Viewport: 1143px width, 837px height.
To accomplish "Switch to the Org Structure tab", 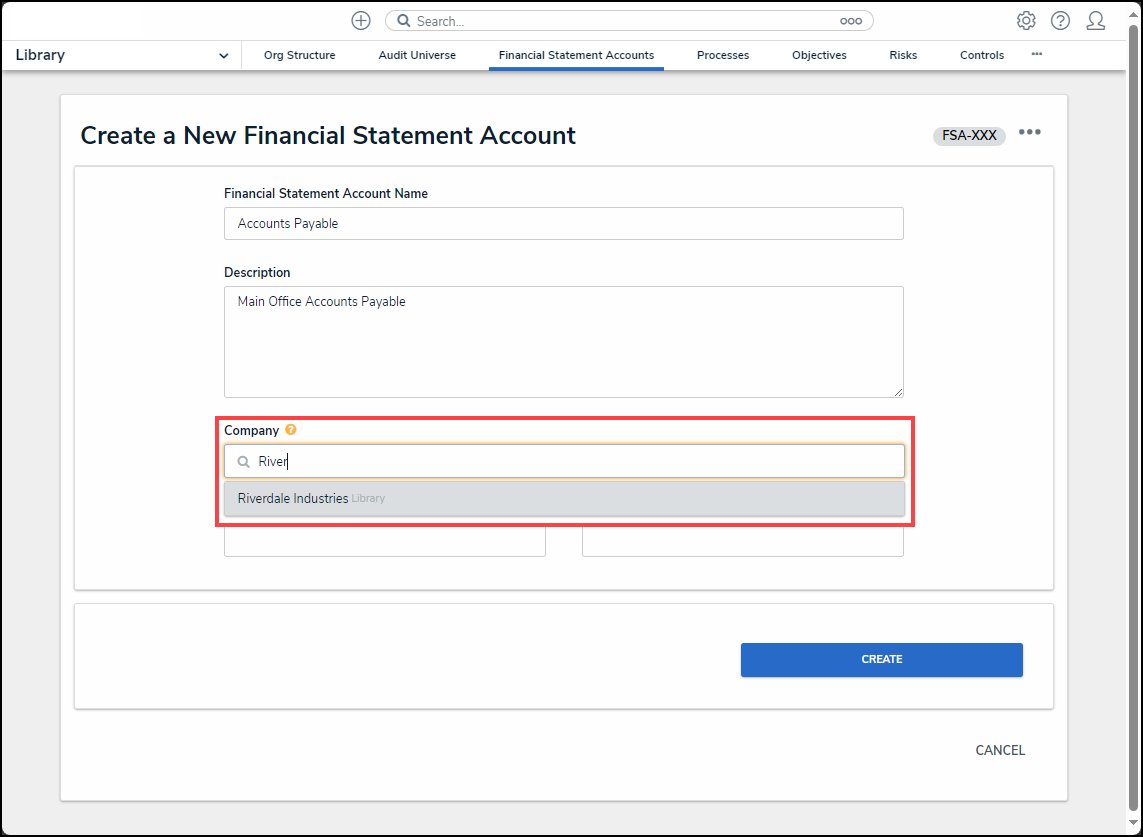I will (299, 55).
